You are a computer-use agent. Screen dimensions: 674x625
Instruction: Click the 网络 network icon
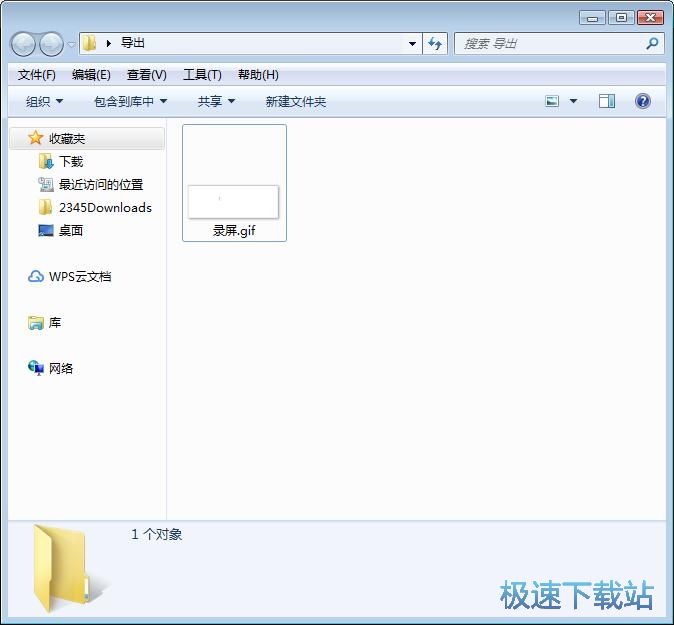(x=36, y=368)
